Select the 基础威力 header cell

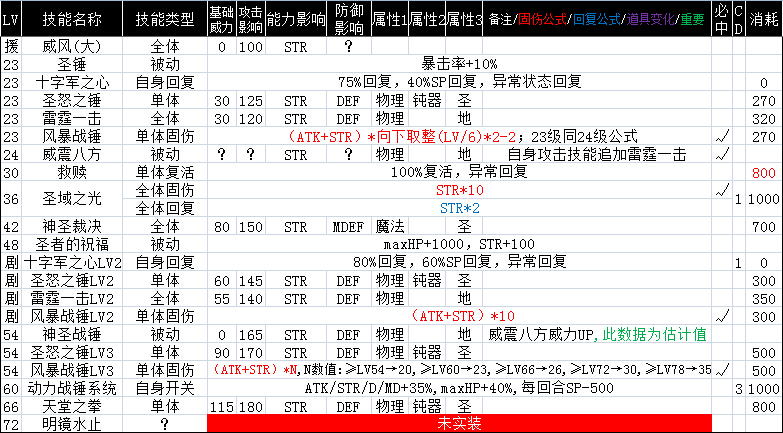pos(222,19)
